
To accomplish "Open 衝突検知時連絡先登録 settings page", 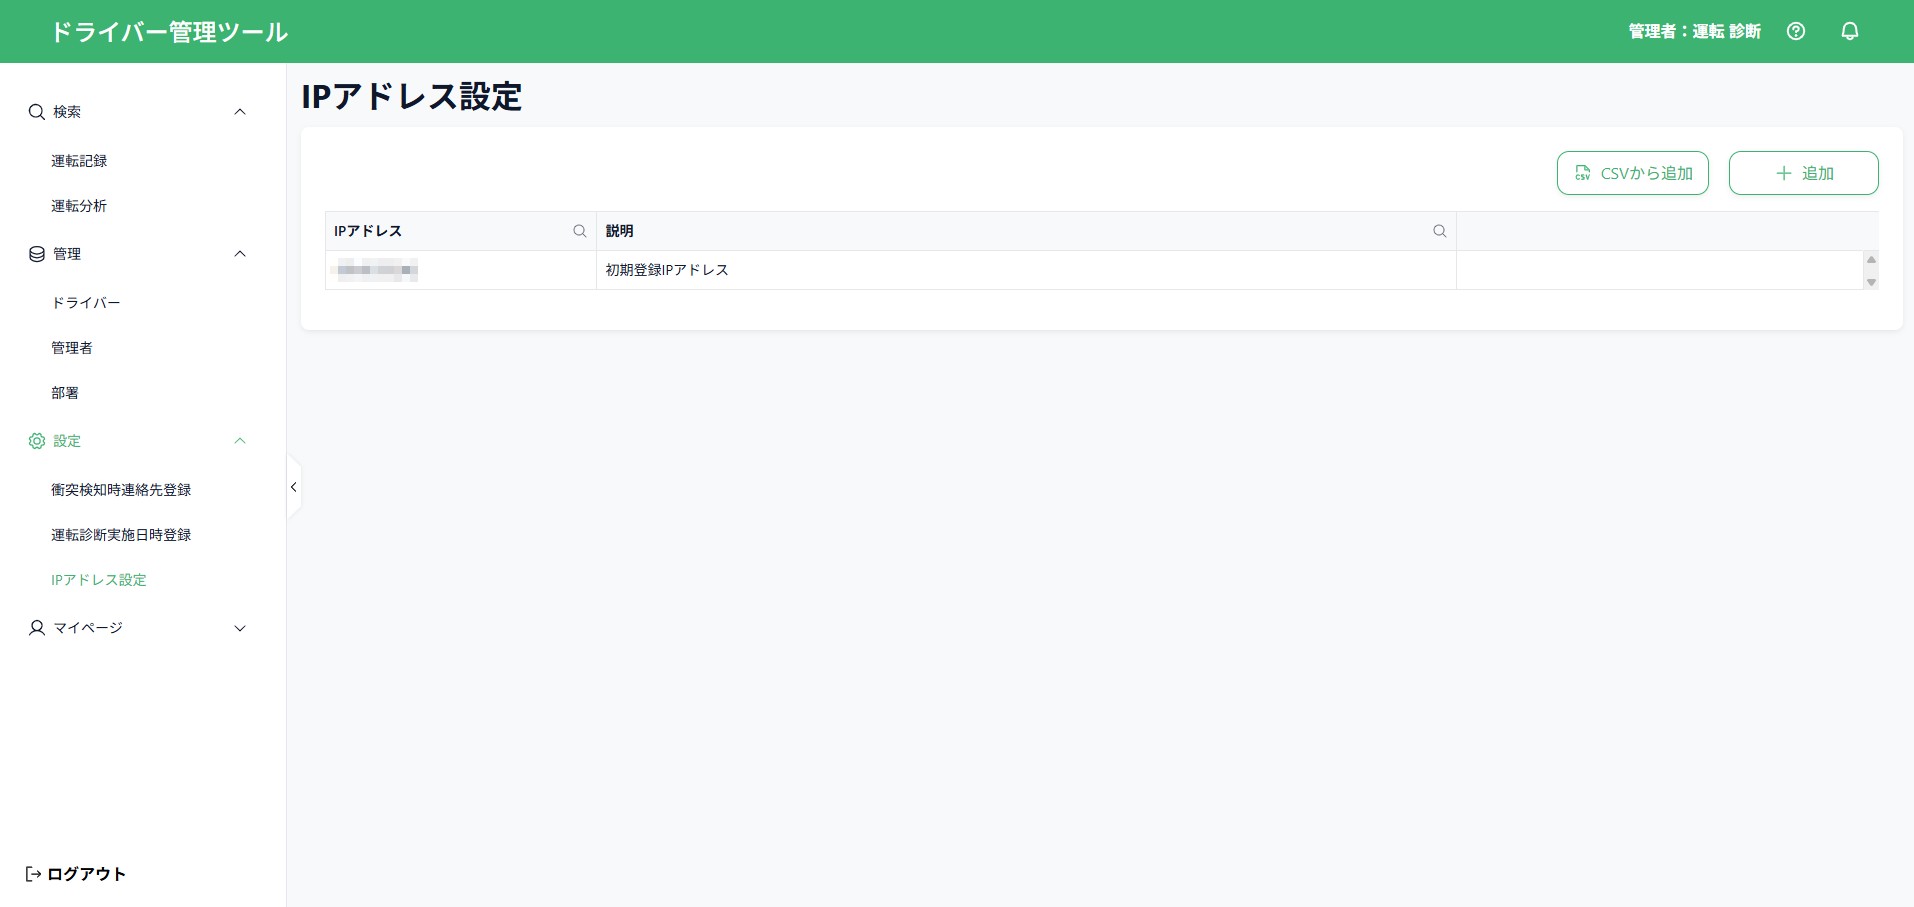I will [x=121, y=490].
